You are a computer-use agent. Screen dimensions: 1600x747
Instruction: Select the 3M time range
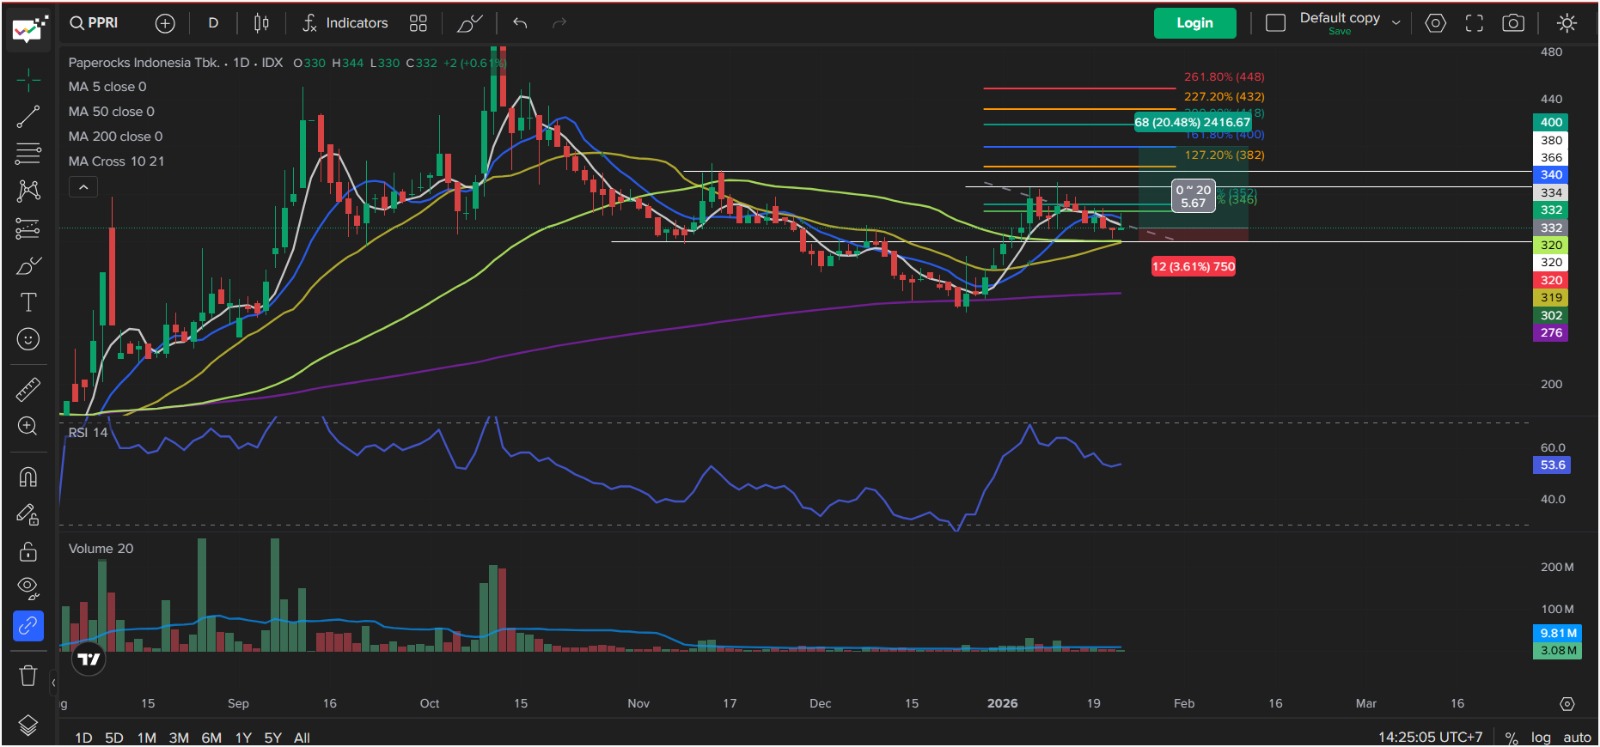[x=179, y=738]
